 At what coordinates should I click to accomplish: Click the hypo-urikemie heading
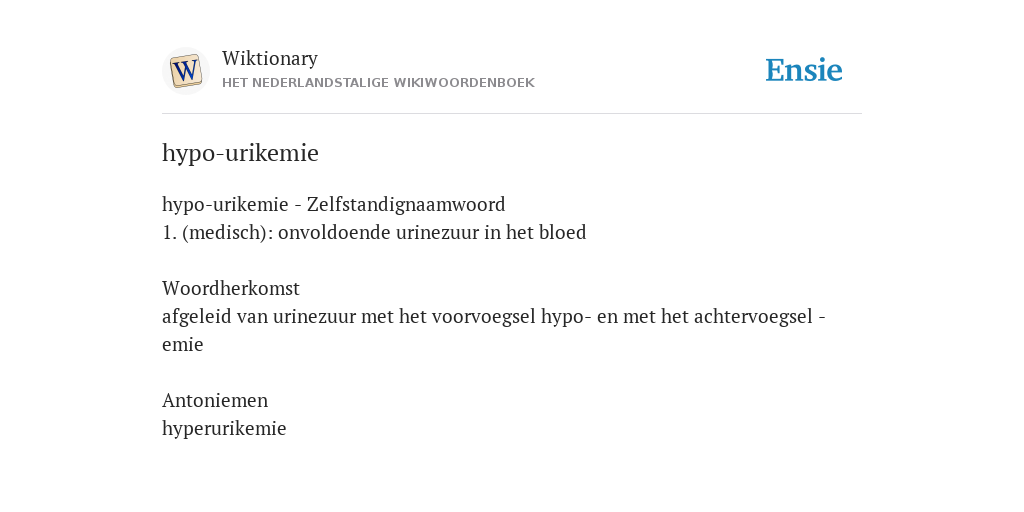pyautogui.click(x=240, y=153)
